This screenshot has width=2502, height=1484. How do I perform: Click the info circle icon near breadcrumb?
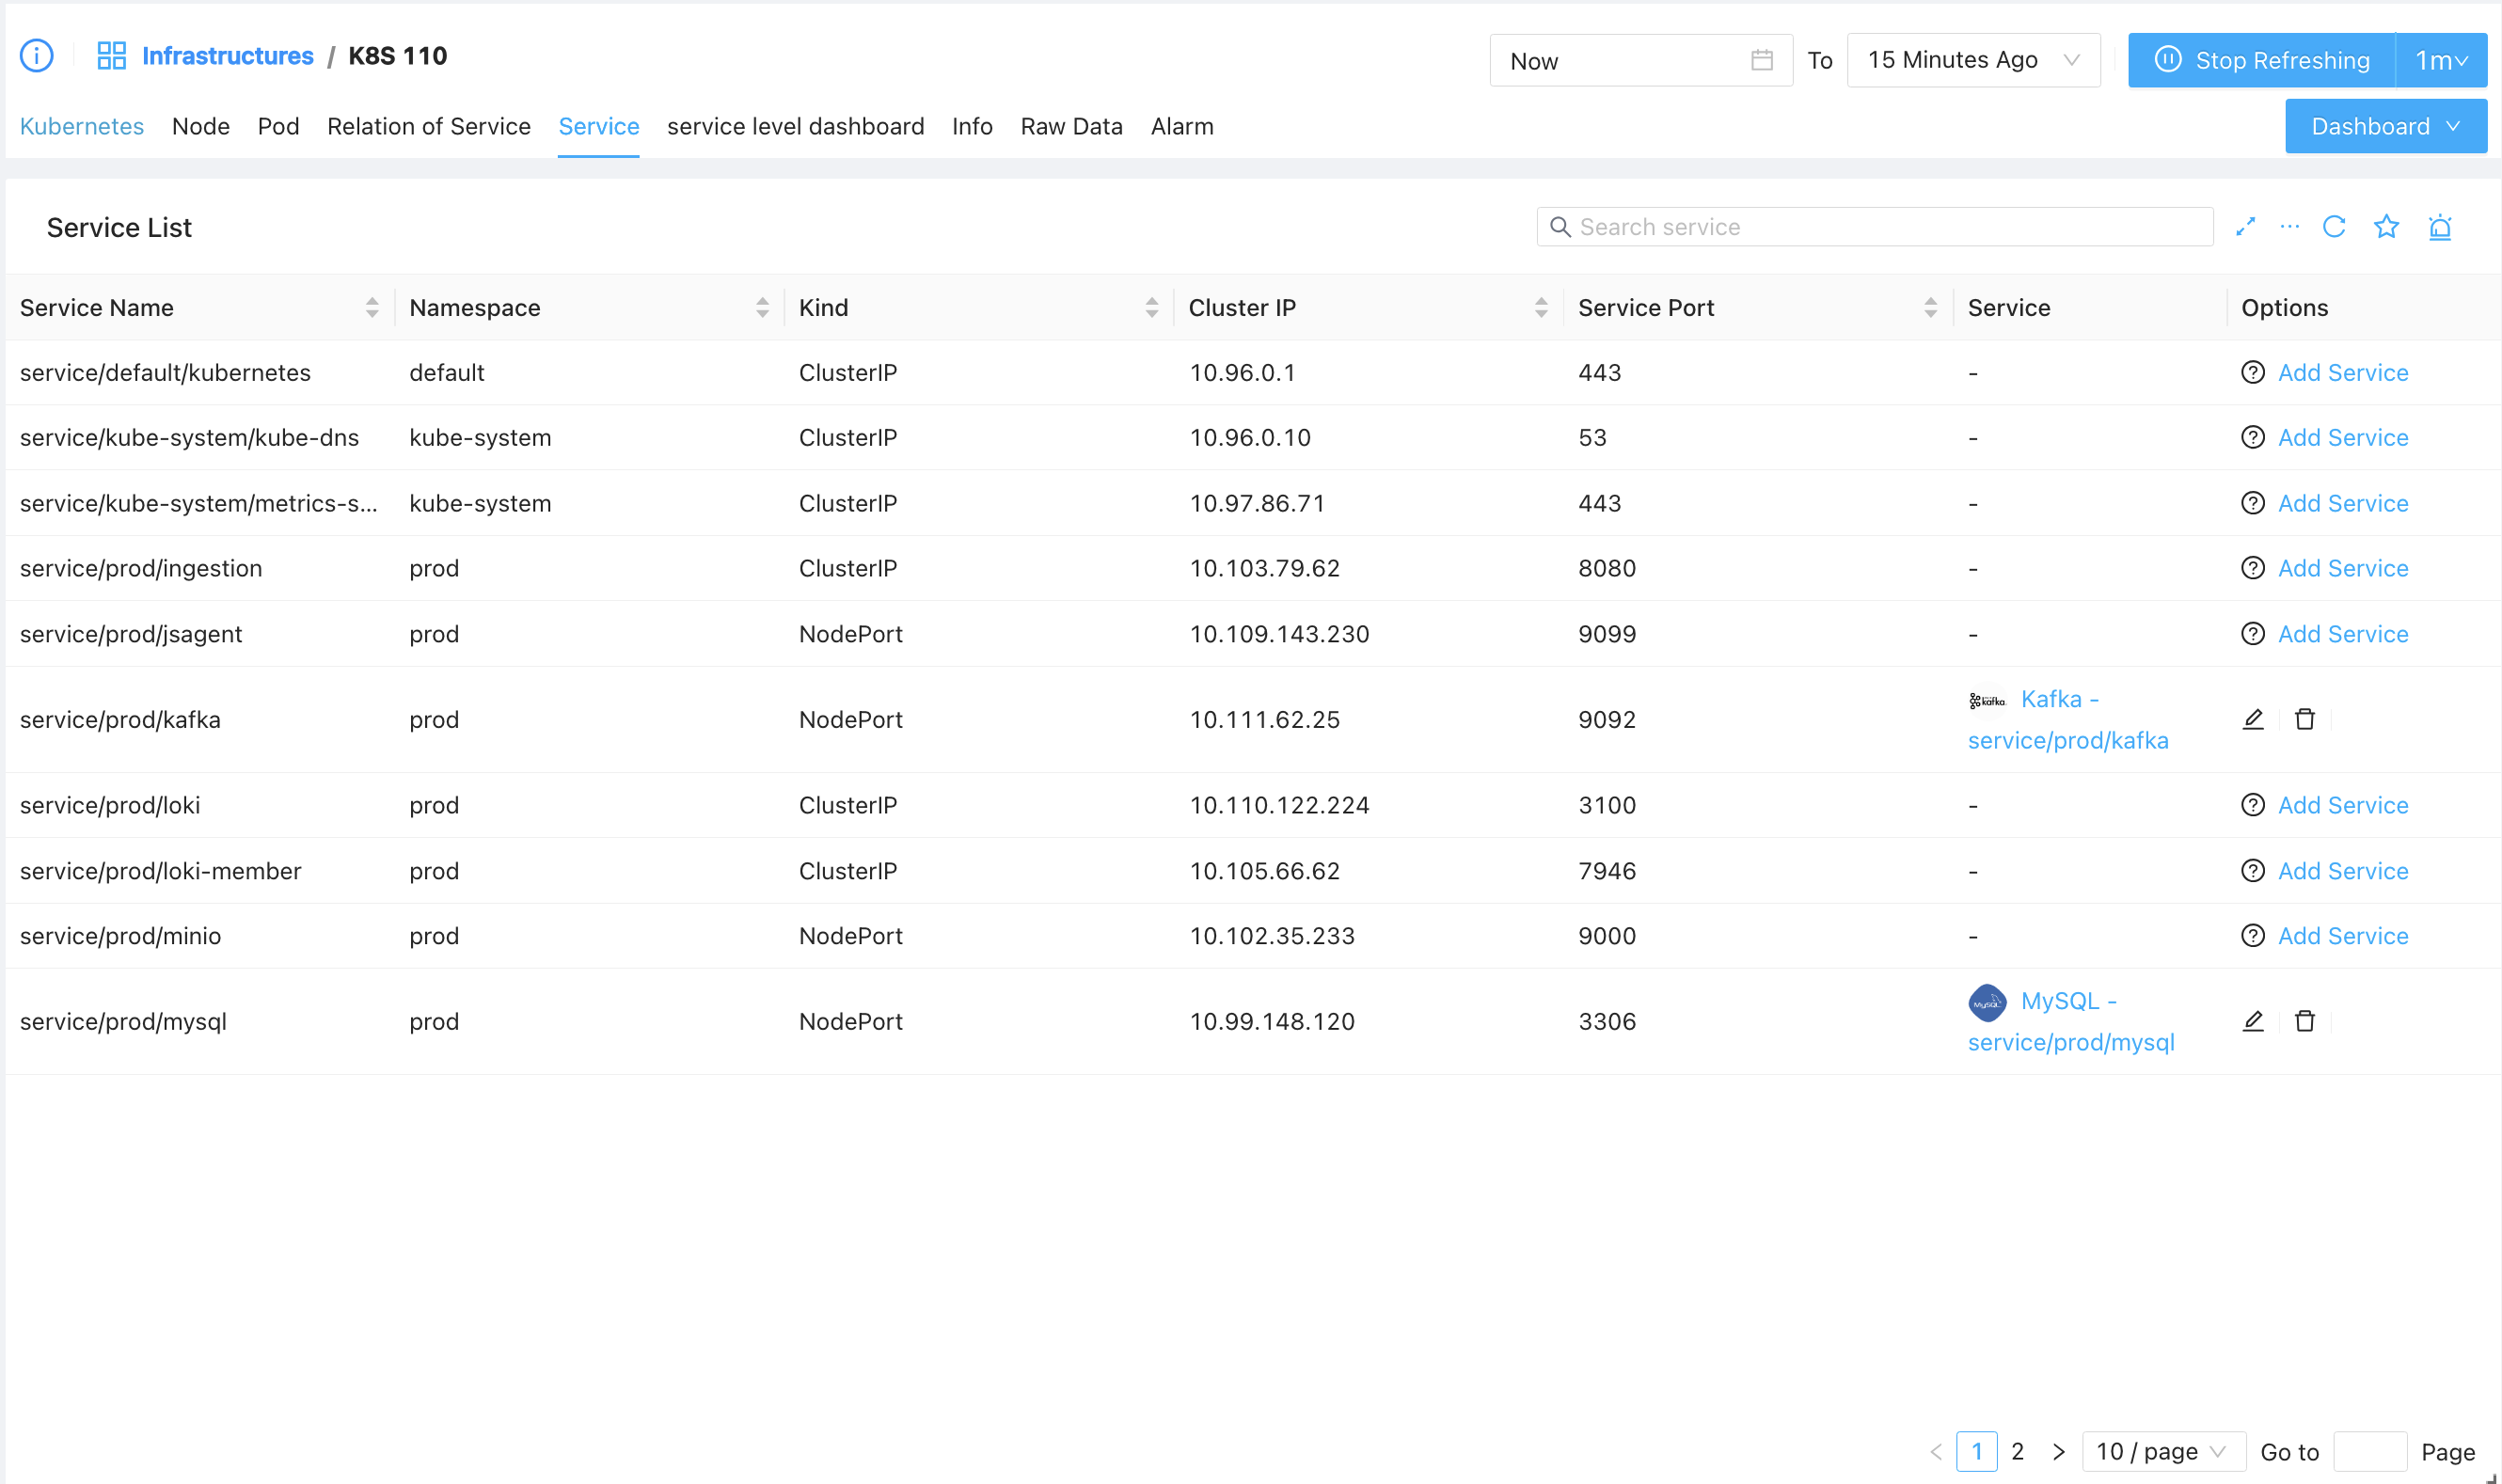pos(37,56)
